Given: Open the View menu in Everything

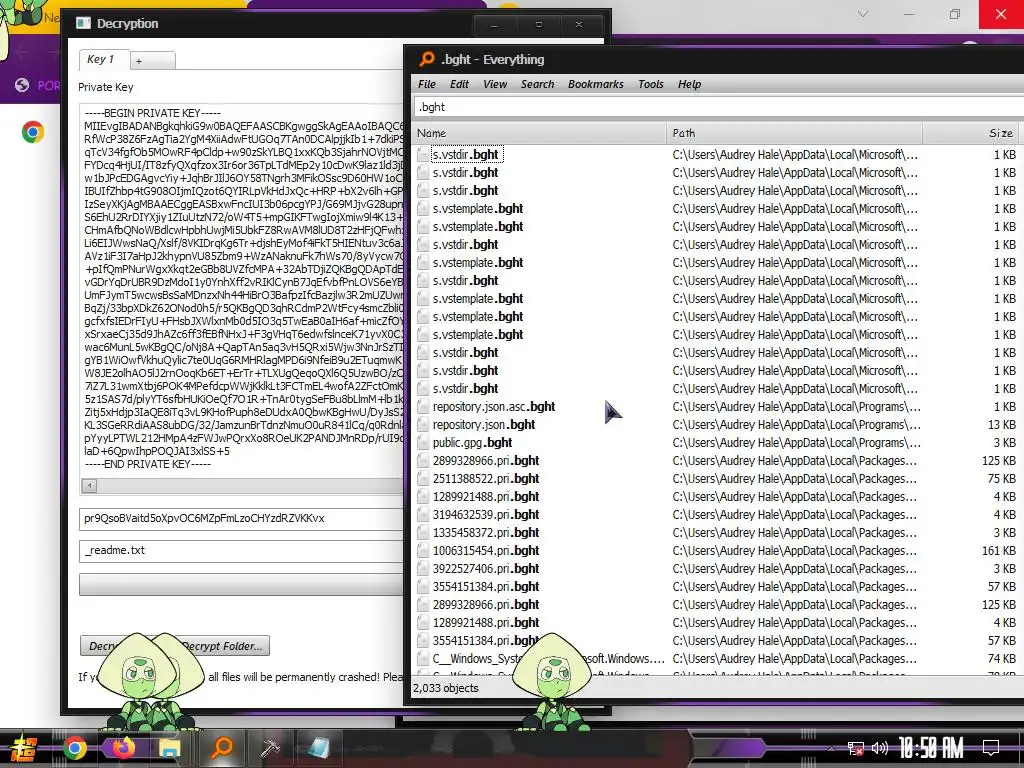Looking at the screenshot, I should [x=495, y=84].
